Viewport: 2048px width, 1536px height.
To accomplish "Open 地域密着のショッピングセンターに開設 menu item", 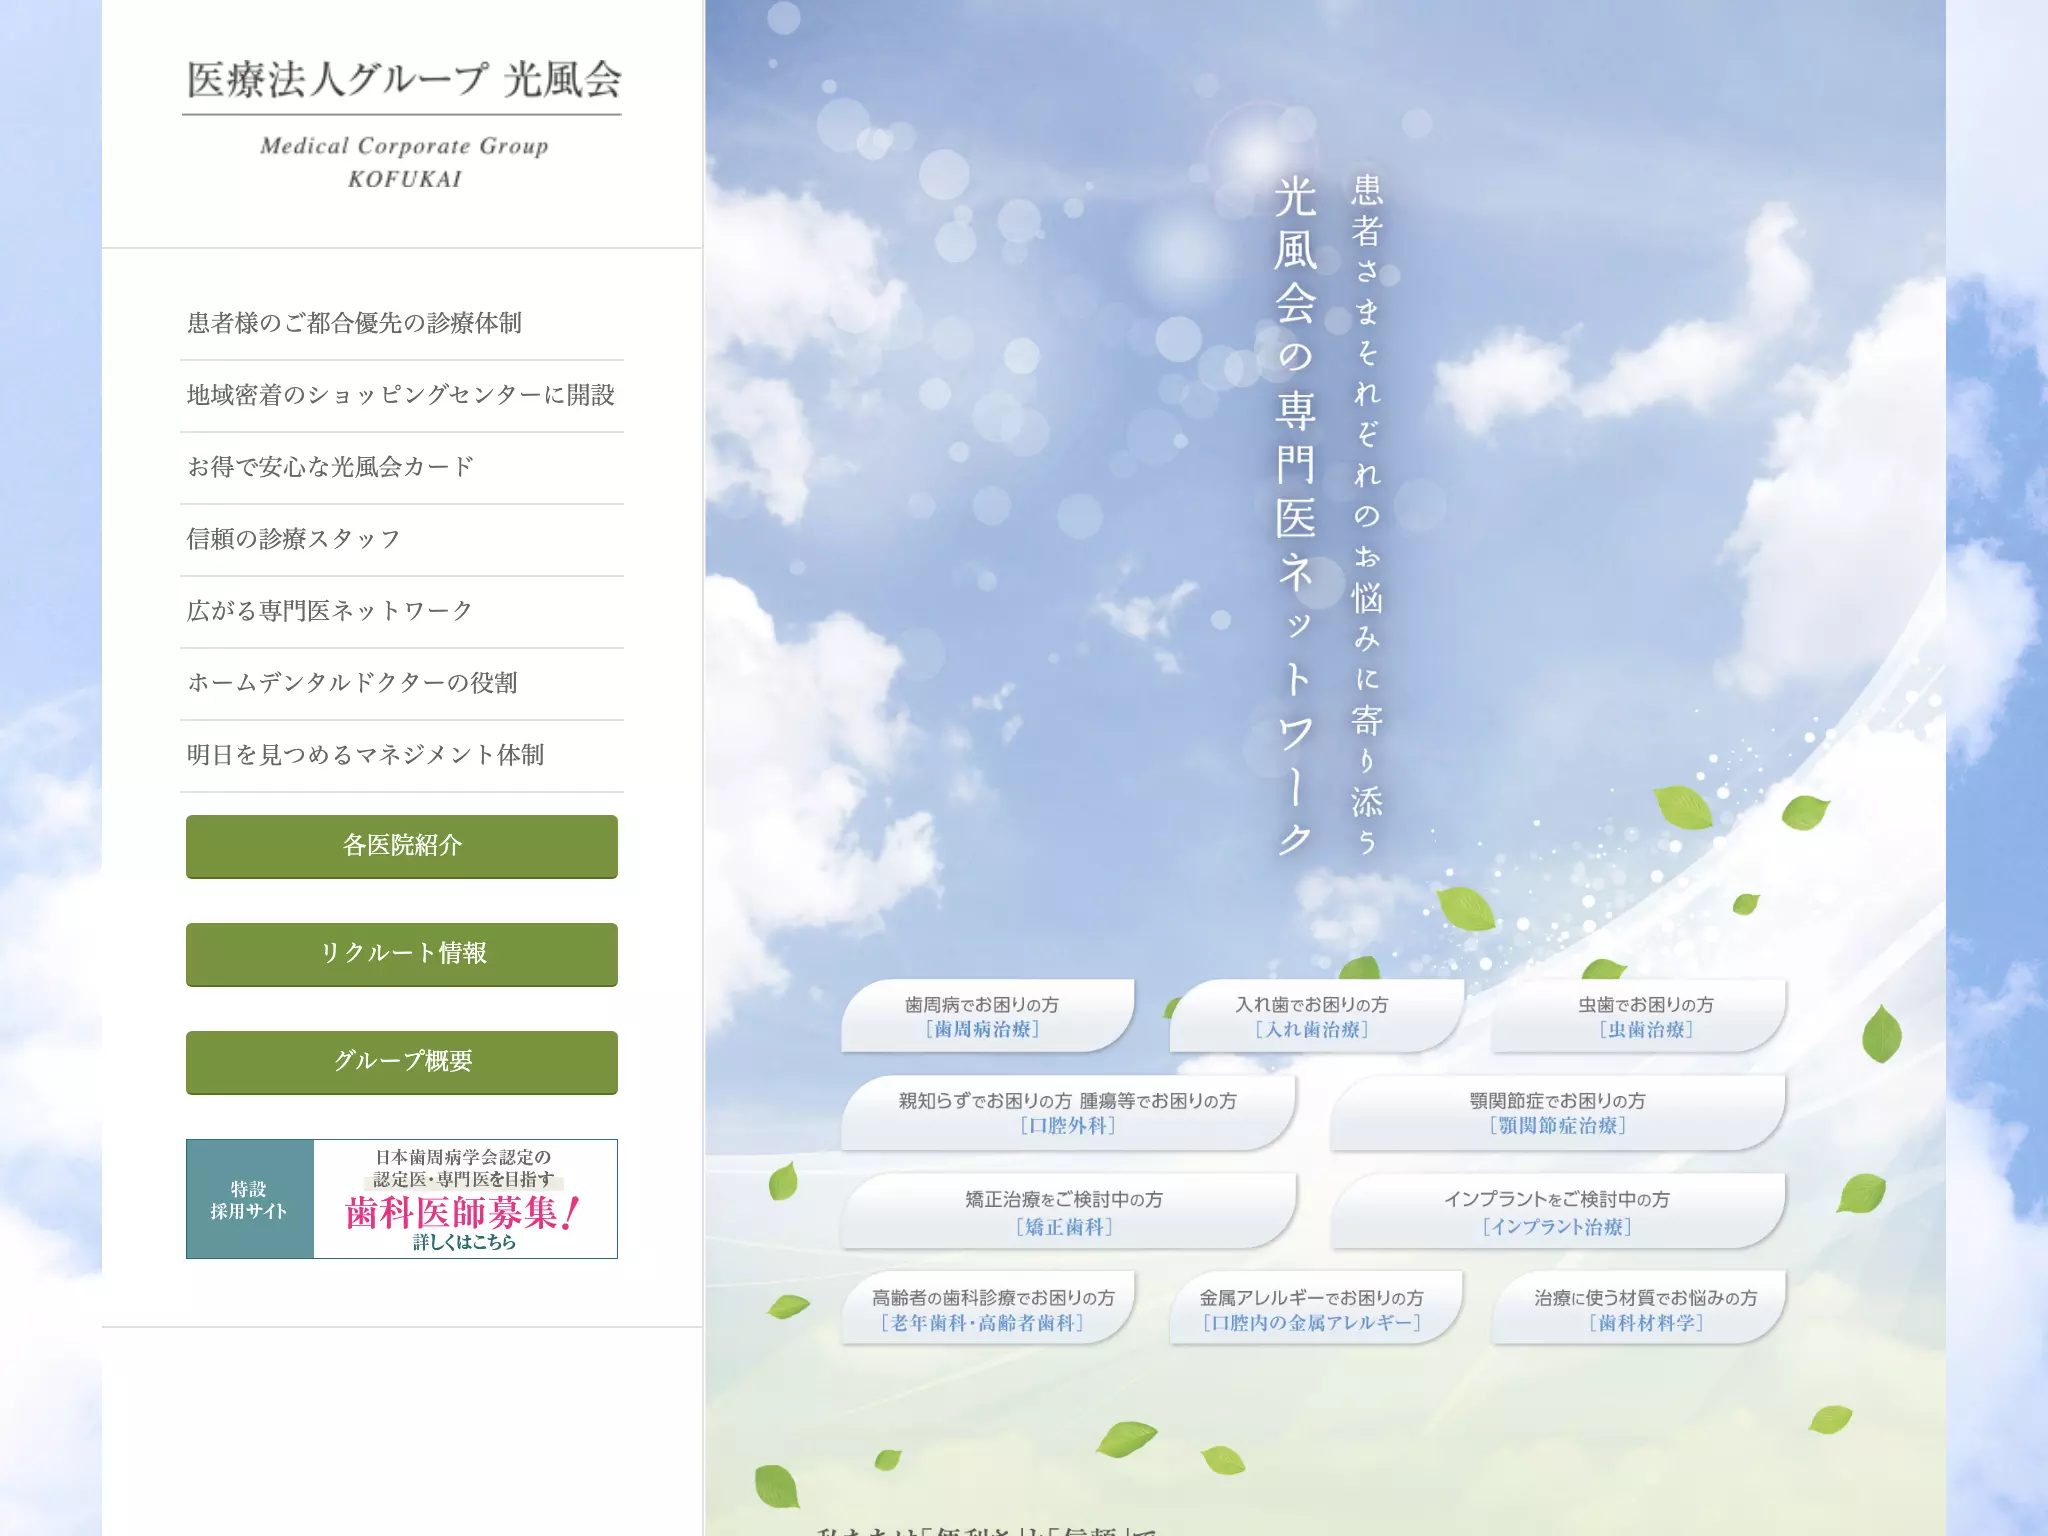I will [402, 396].
